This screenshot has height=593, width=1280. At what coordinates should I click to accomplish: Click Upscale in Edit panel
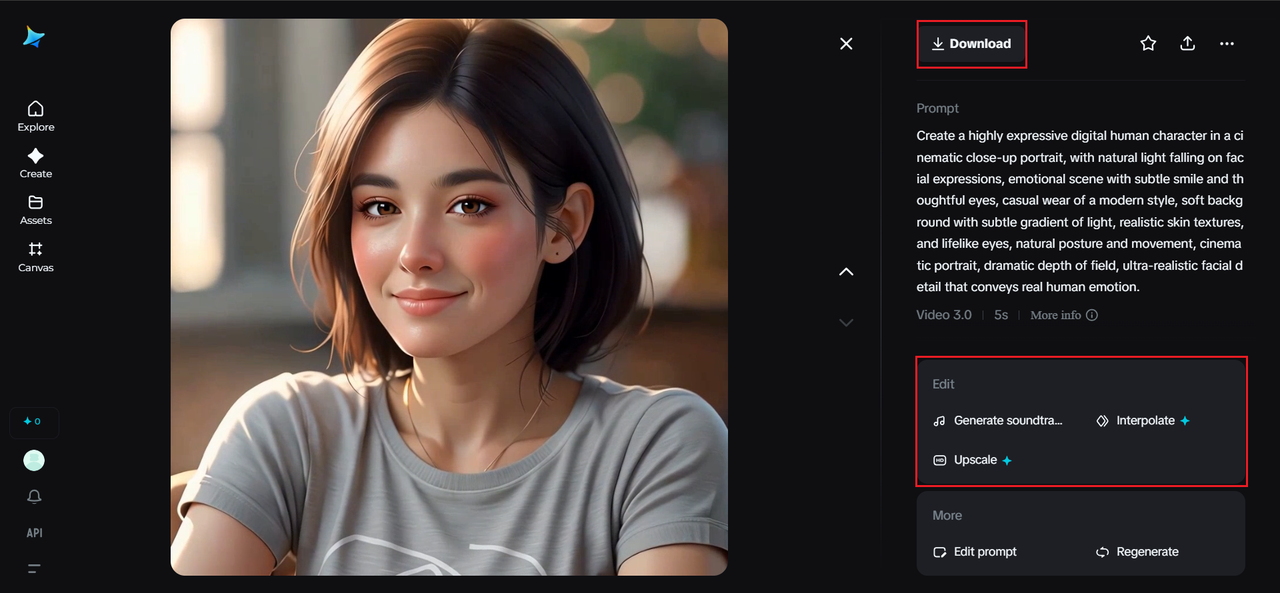(973, 460)
